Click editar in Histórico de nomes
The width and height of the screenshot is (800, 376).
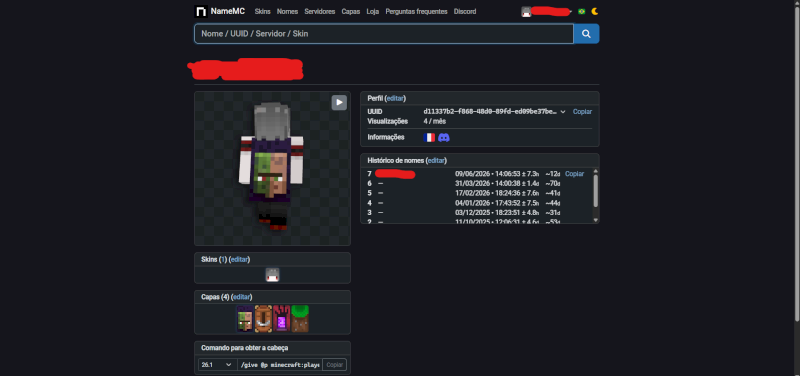coord(436,160)
